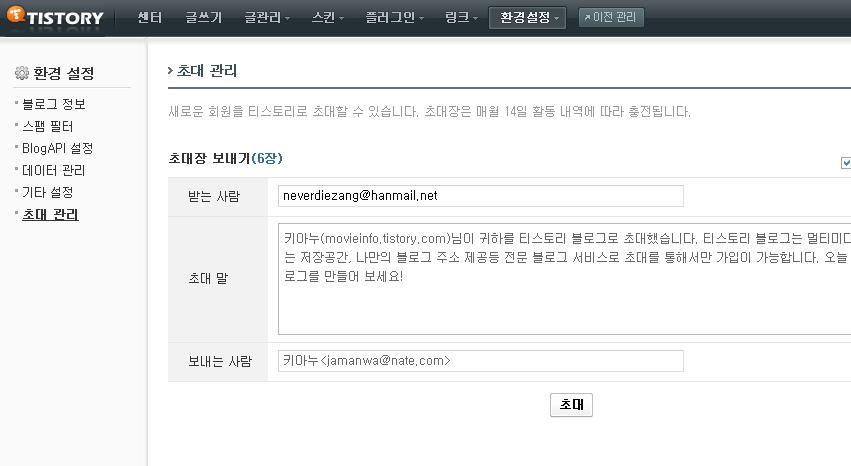Open 블로그 정보 in sidebar
The width and height of the screenshot is (851, 466).
[x=53, y=104]
